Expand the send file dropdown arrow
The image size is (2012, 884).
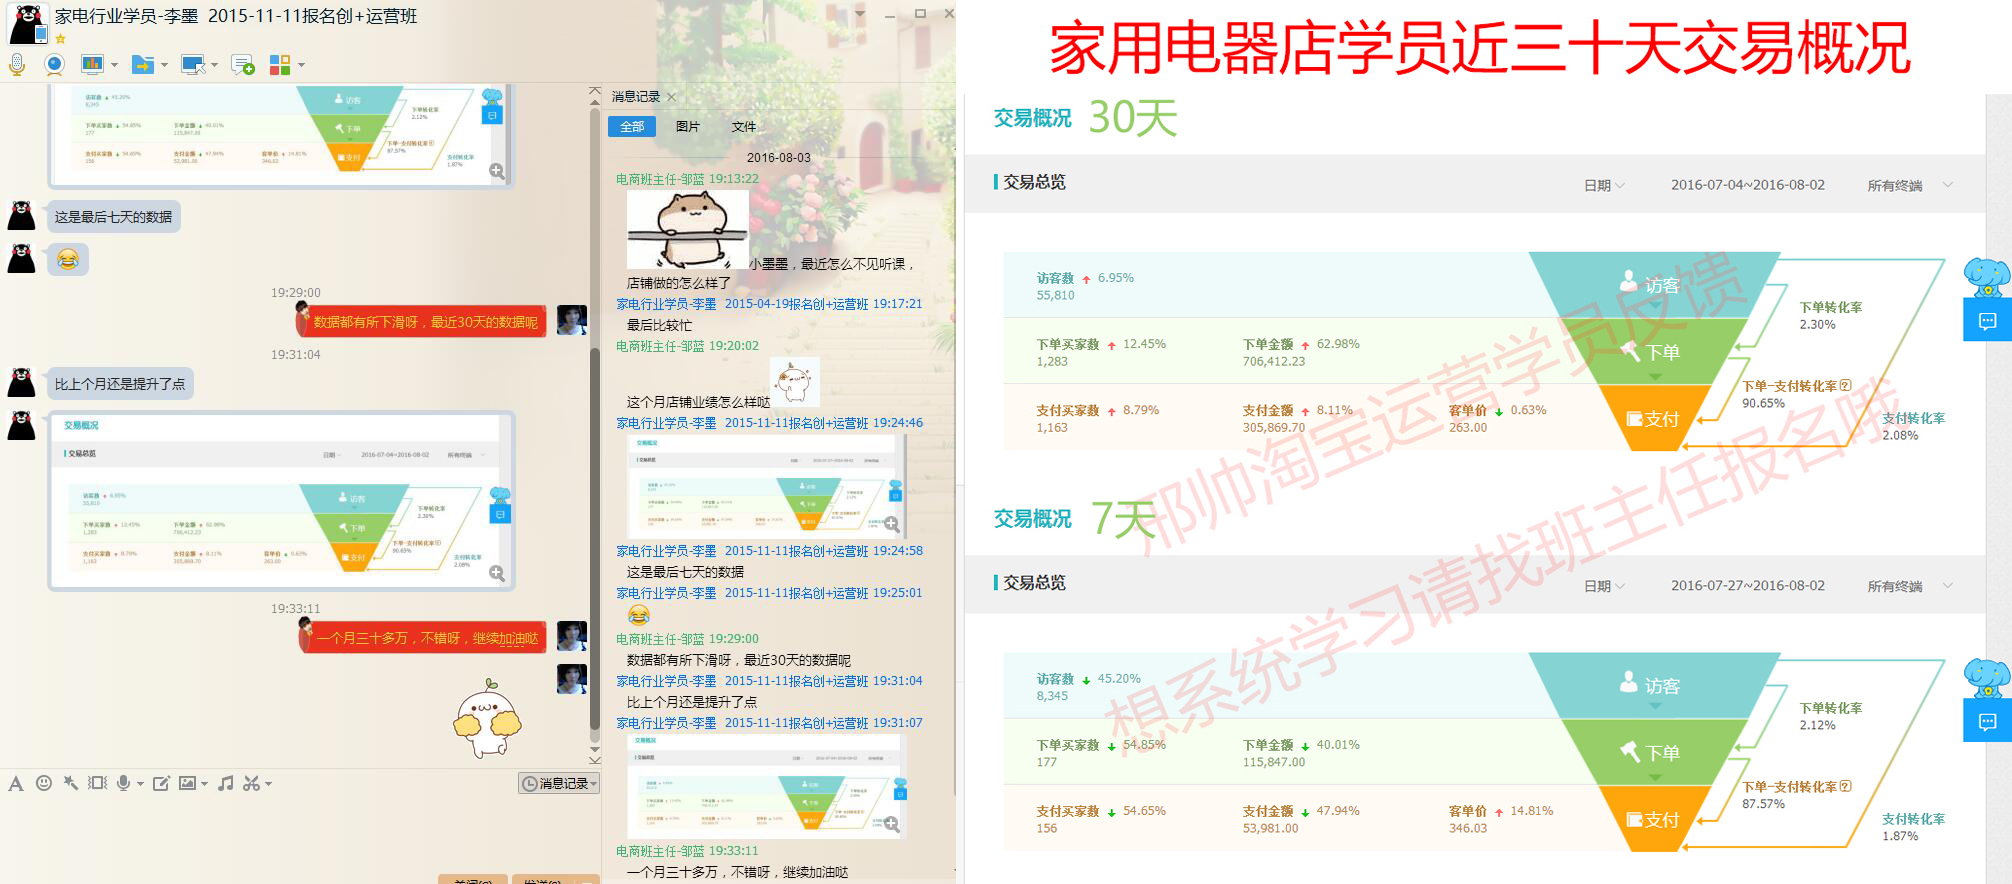pos(165,65)
